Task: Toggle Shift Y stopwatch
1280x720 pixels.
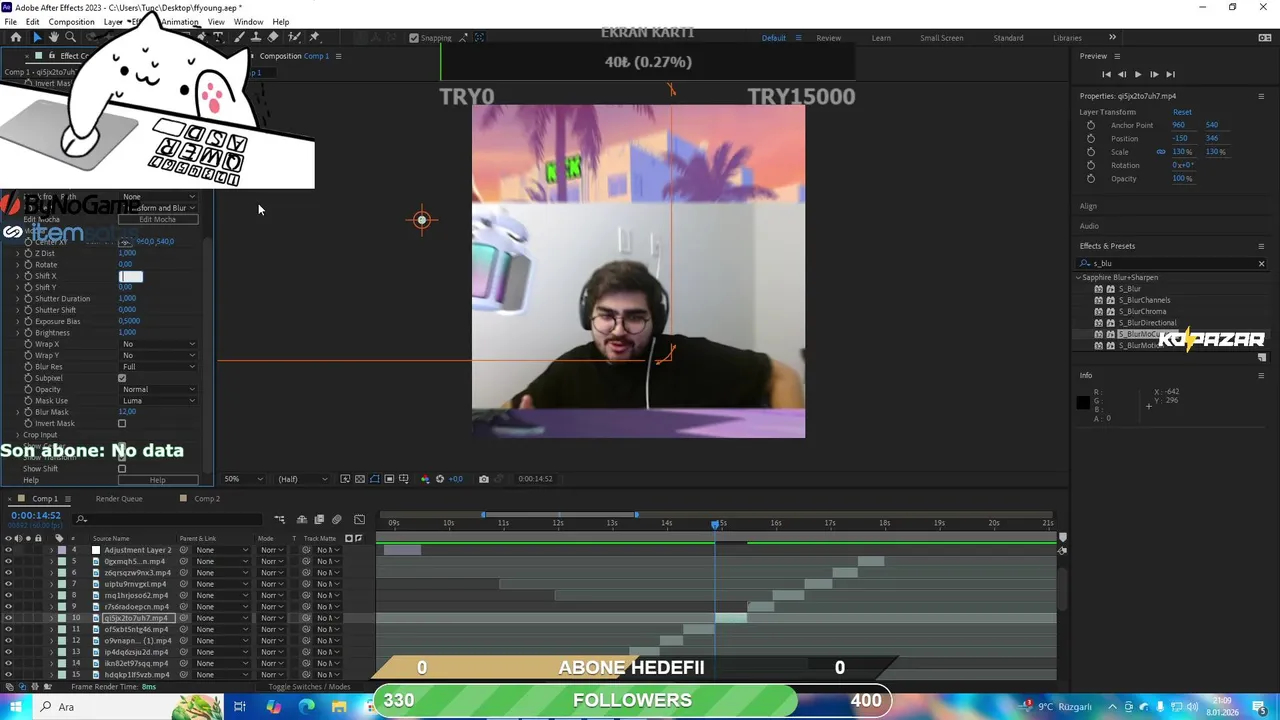Action: (28, 287)
